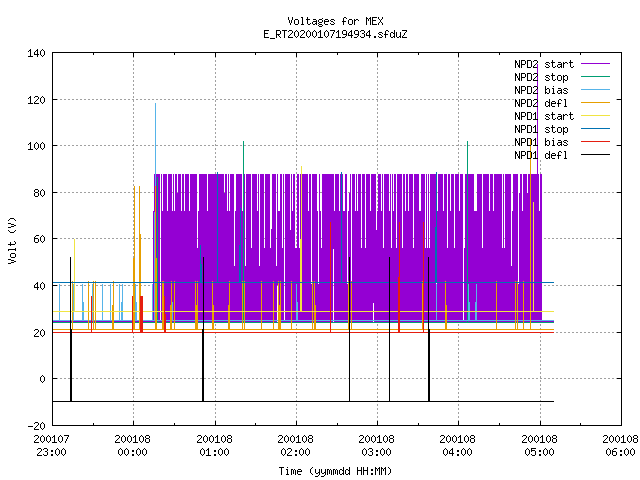Click the x-axis label 200108 06:00
Image resolution: width=640 pixels, height=480 pixels.
point(620,446)
